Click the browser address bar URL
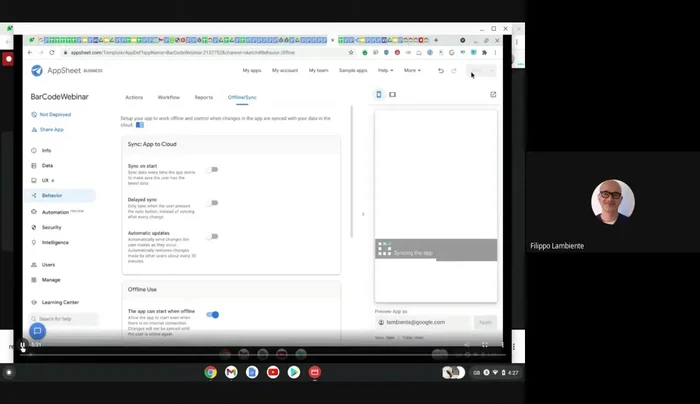Viewport: 700px width, 404px height. point(183,53)
